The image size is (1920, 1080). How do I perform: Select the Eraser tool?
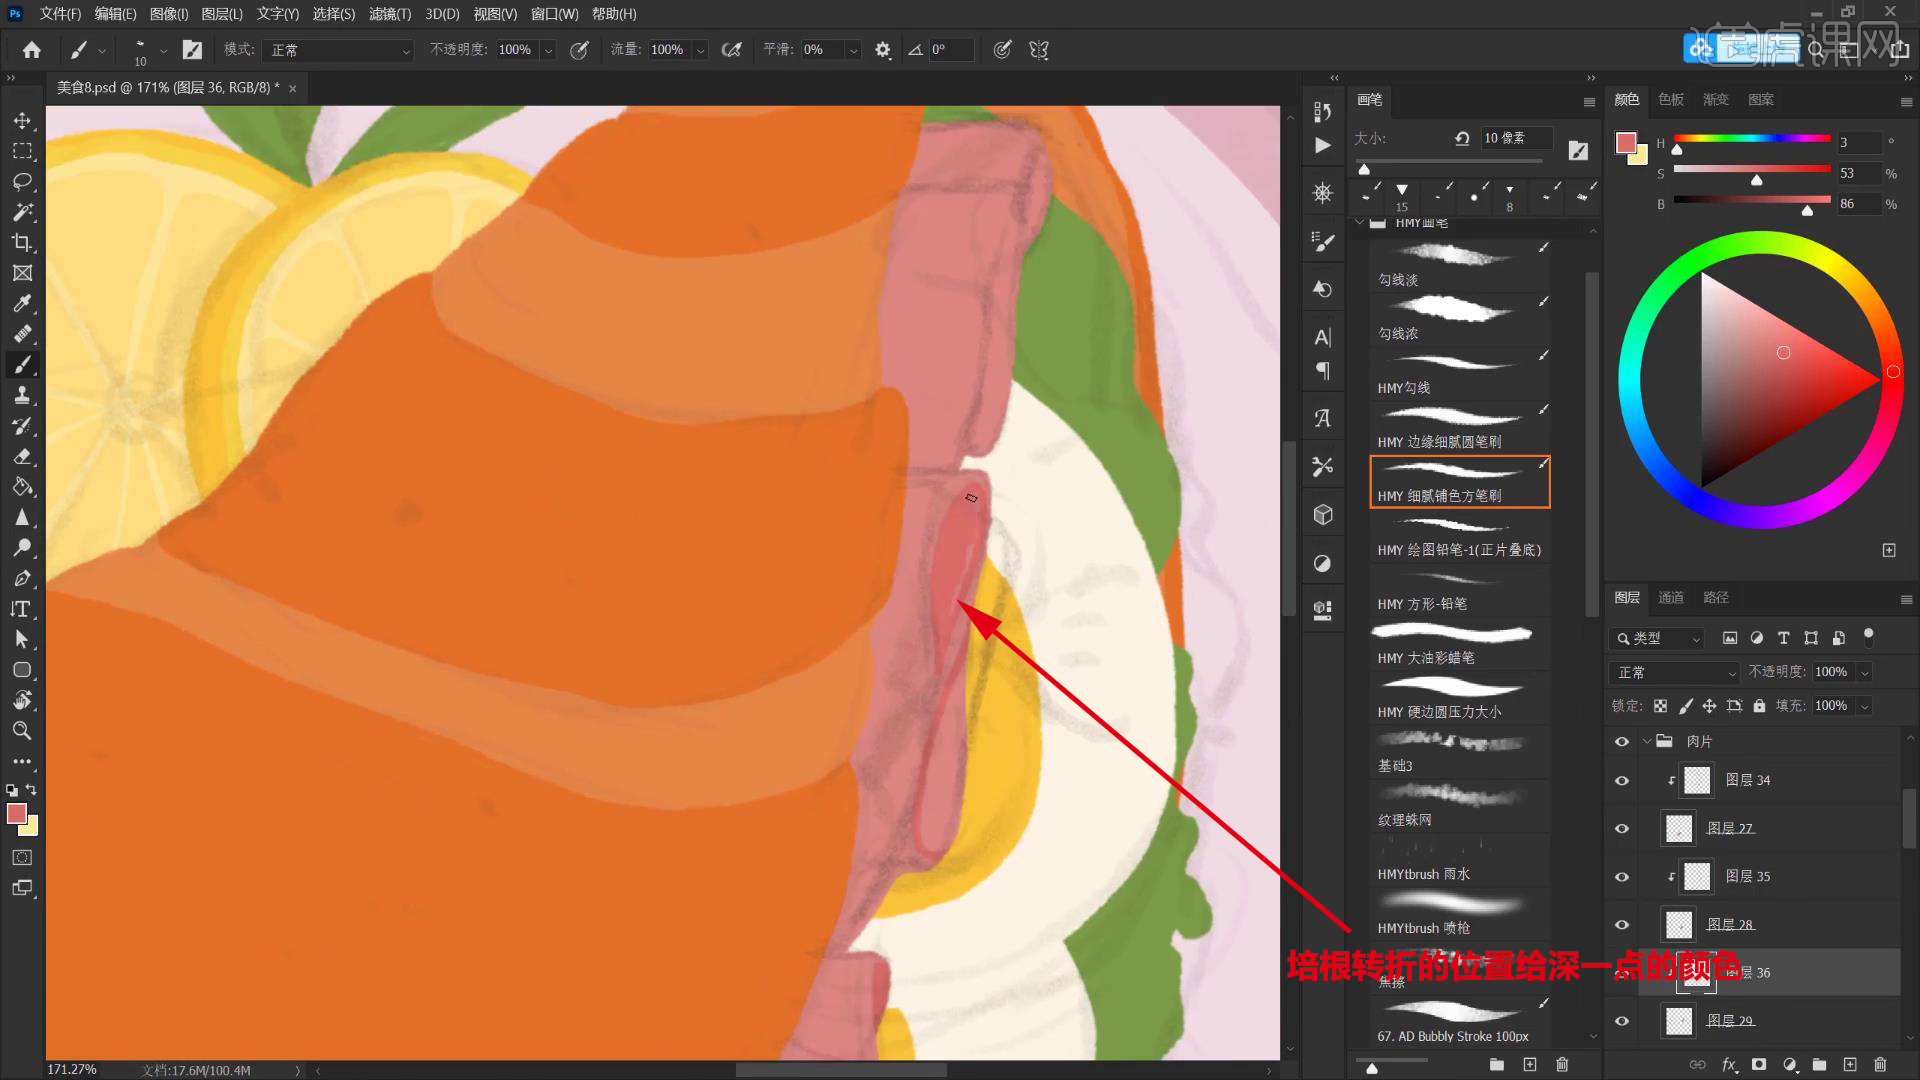(22, 457)
